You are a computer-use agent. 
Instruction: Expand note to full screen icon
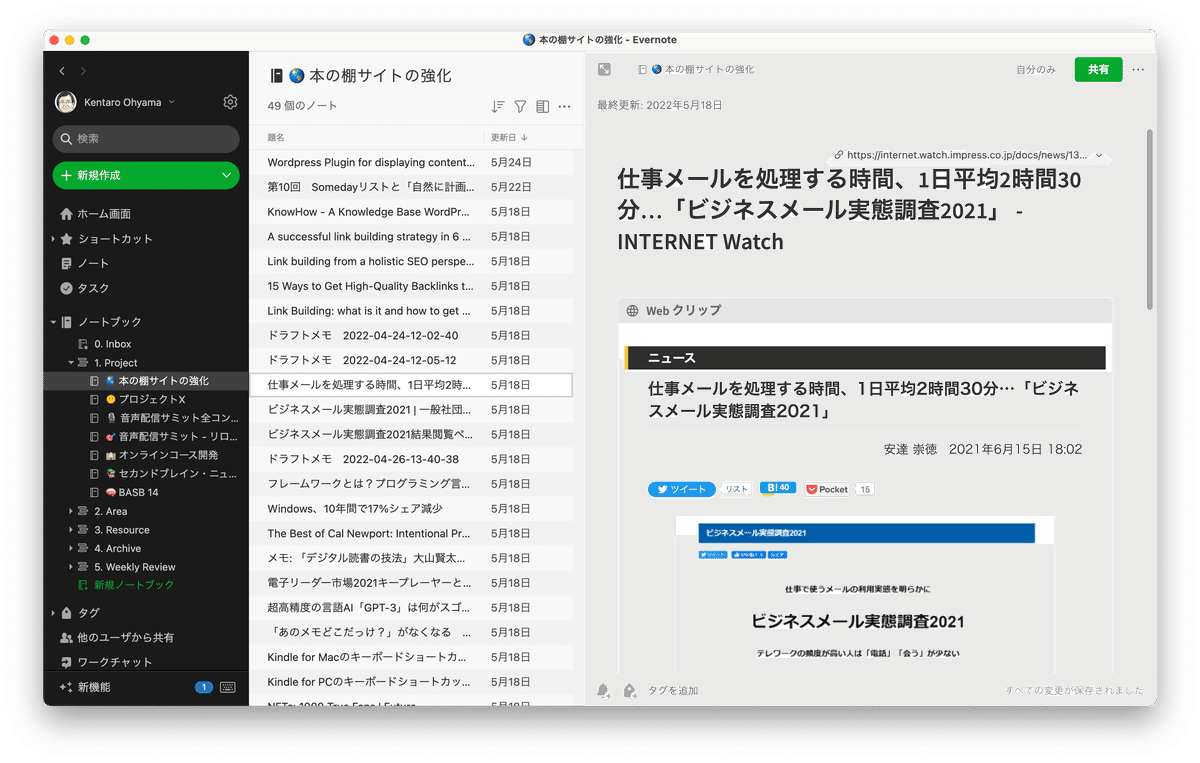click(x=604, y=69)
